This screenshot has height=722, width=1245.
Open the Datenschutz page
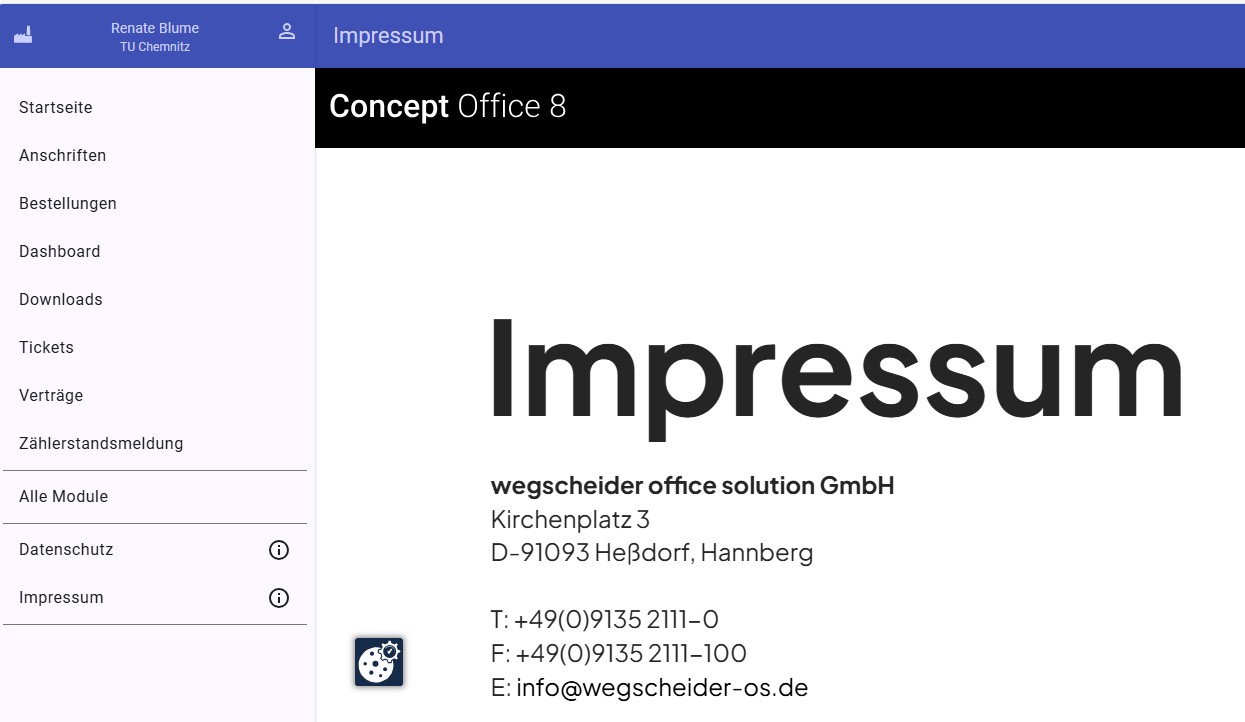pos(155,550)
